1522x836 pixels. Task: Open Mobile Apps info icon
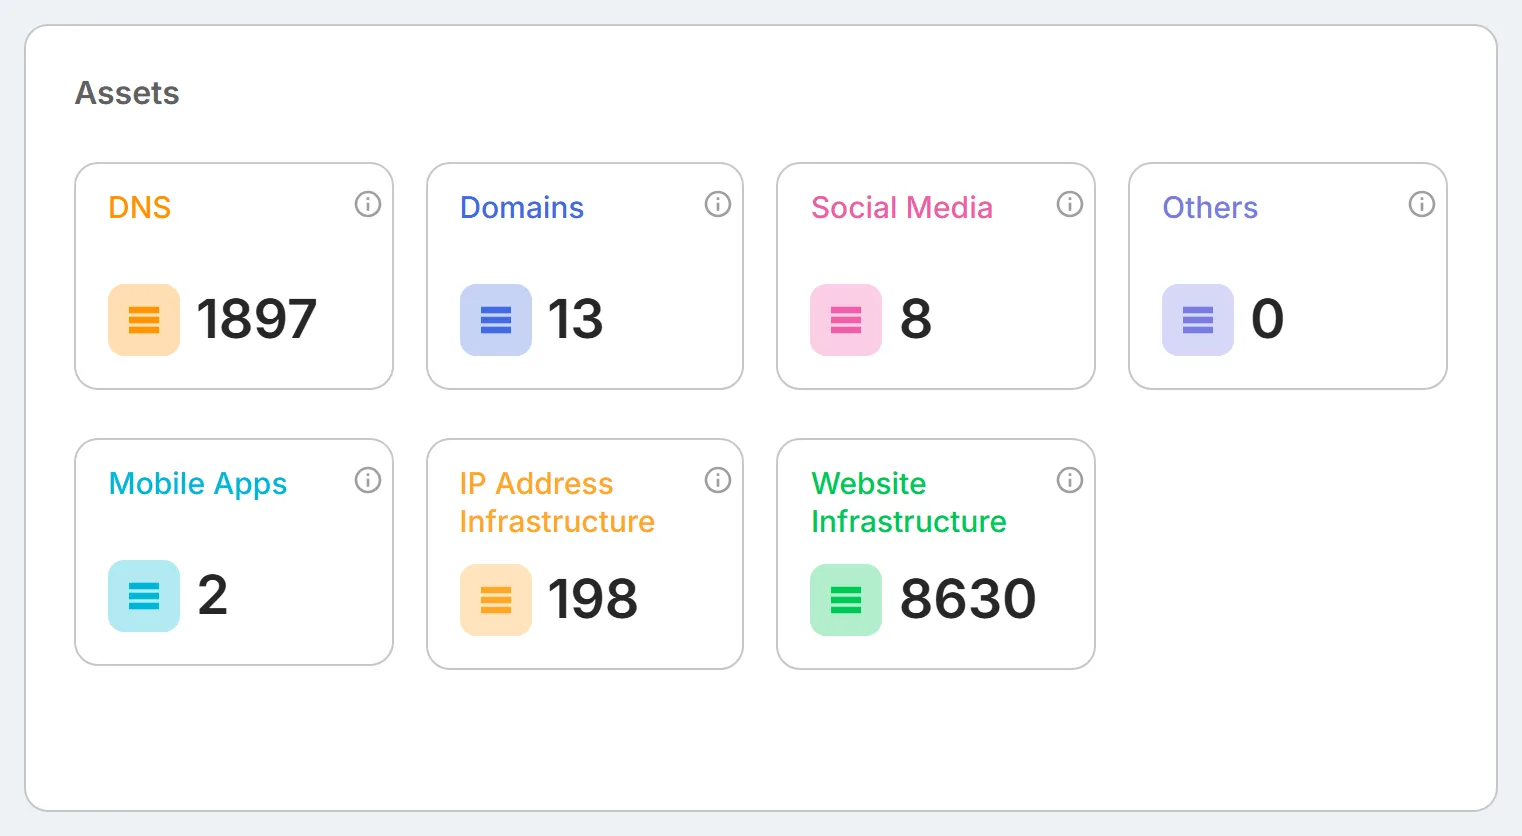[368, 480]
